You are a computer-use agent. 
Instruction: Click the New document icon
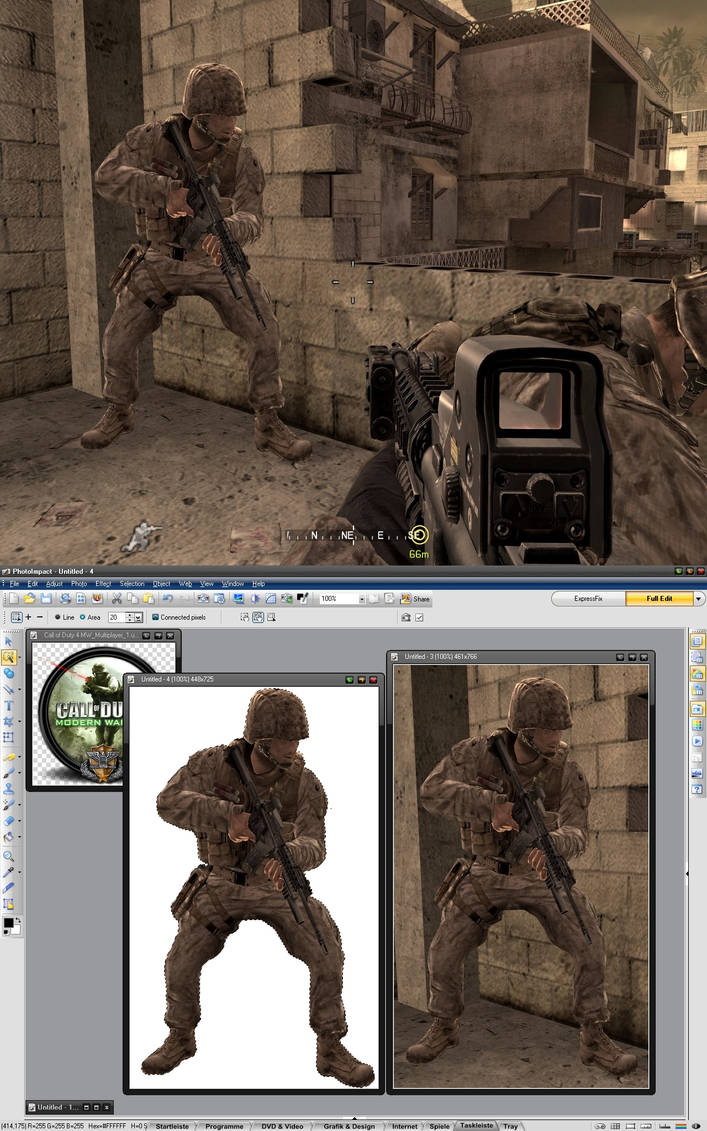(14, 598)
